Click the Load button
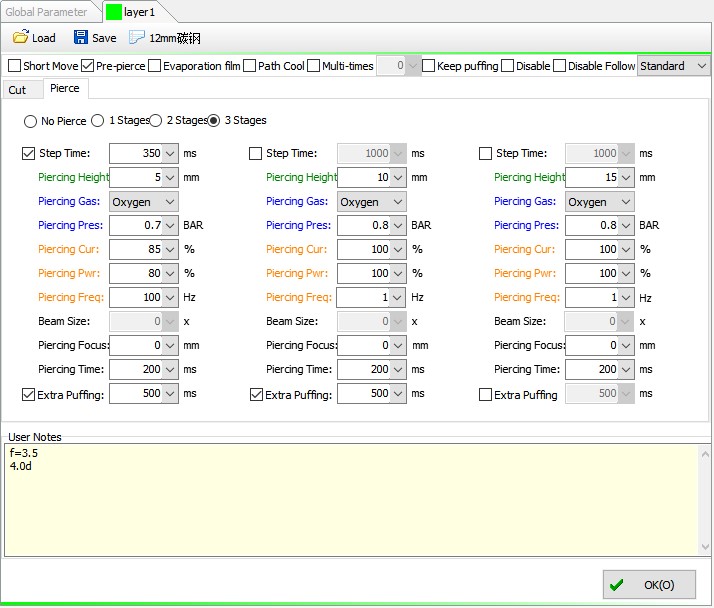This screenshot has height=608, width=714. tap(34, 37)
